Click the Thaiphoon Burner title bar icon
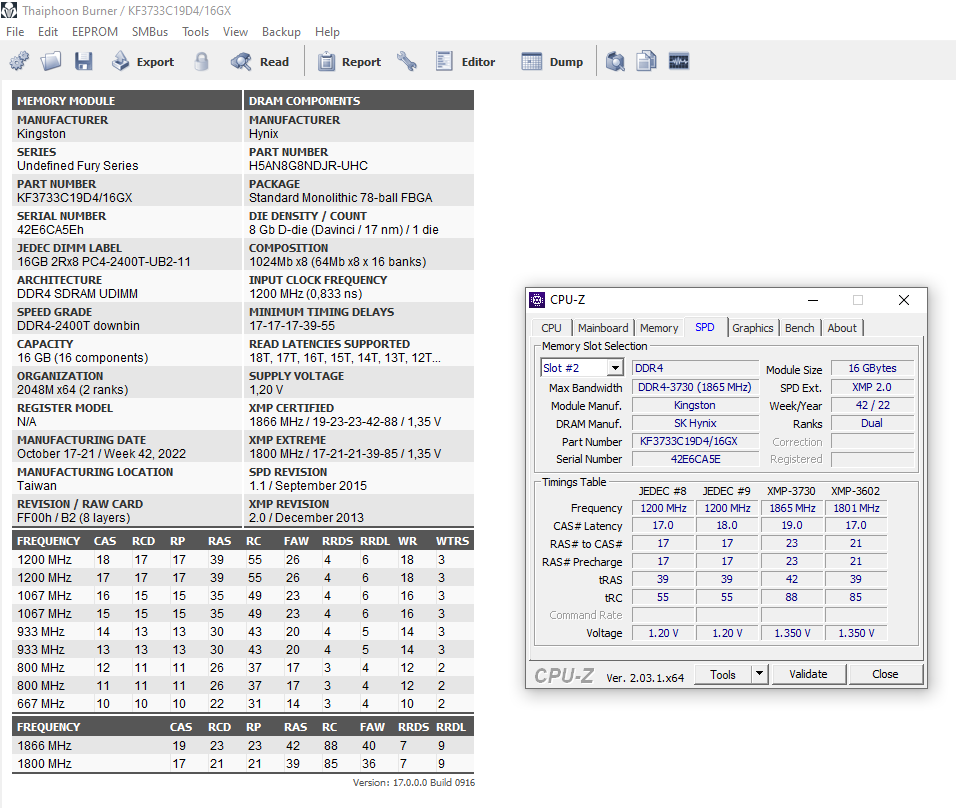The width and height of the screenshot is (956, 808). coord(9,10)
